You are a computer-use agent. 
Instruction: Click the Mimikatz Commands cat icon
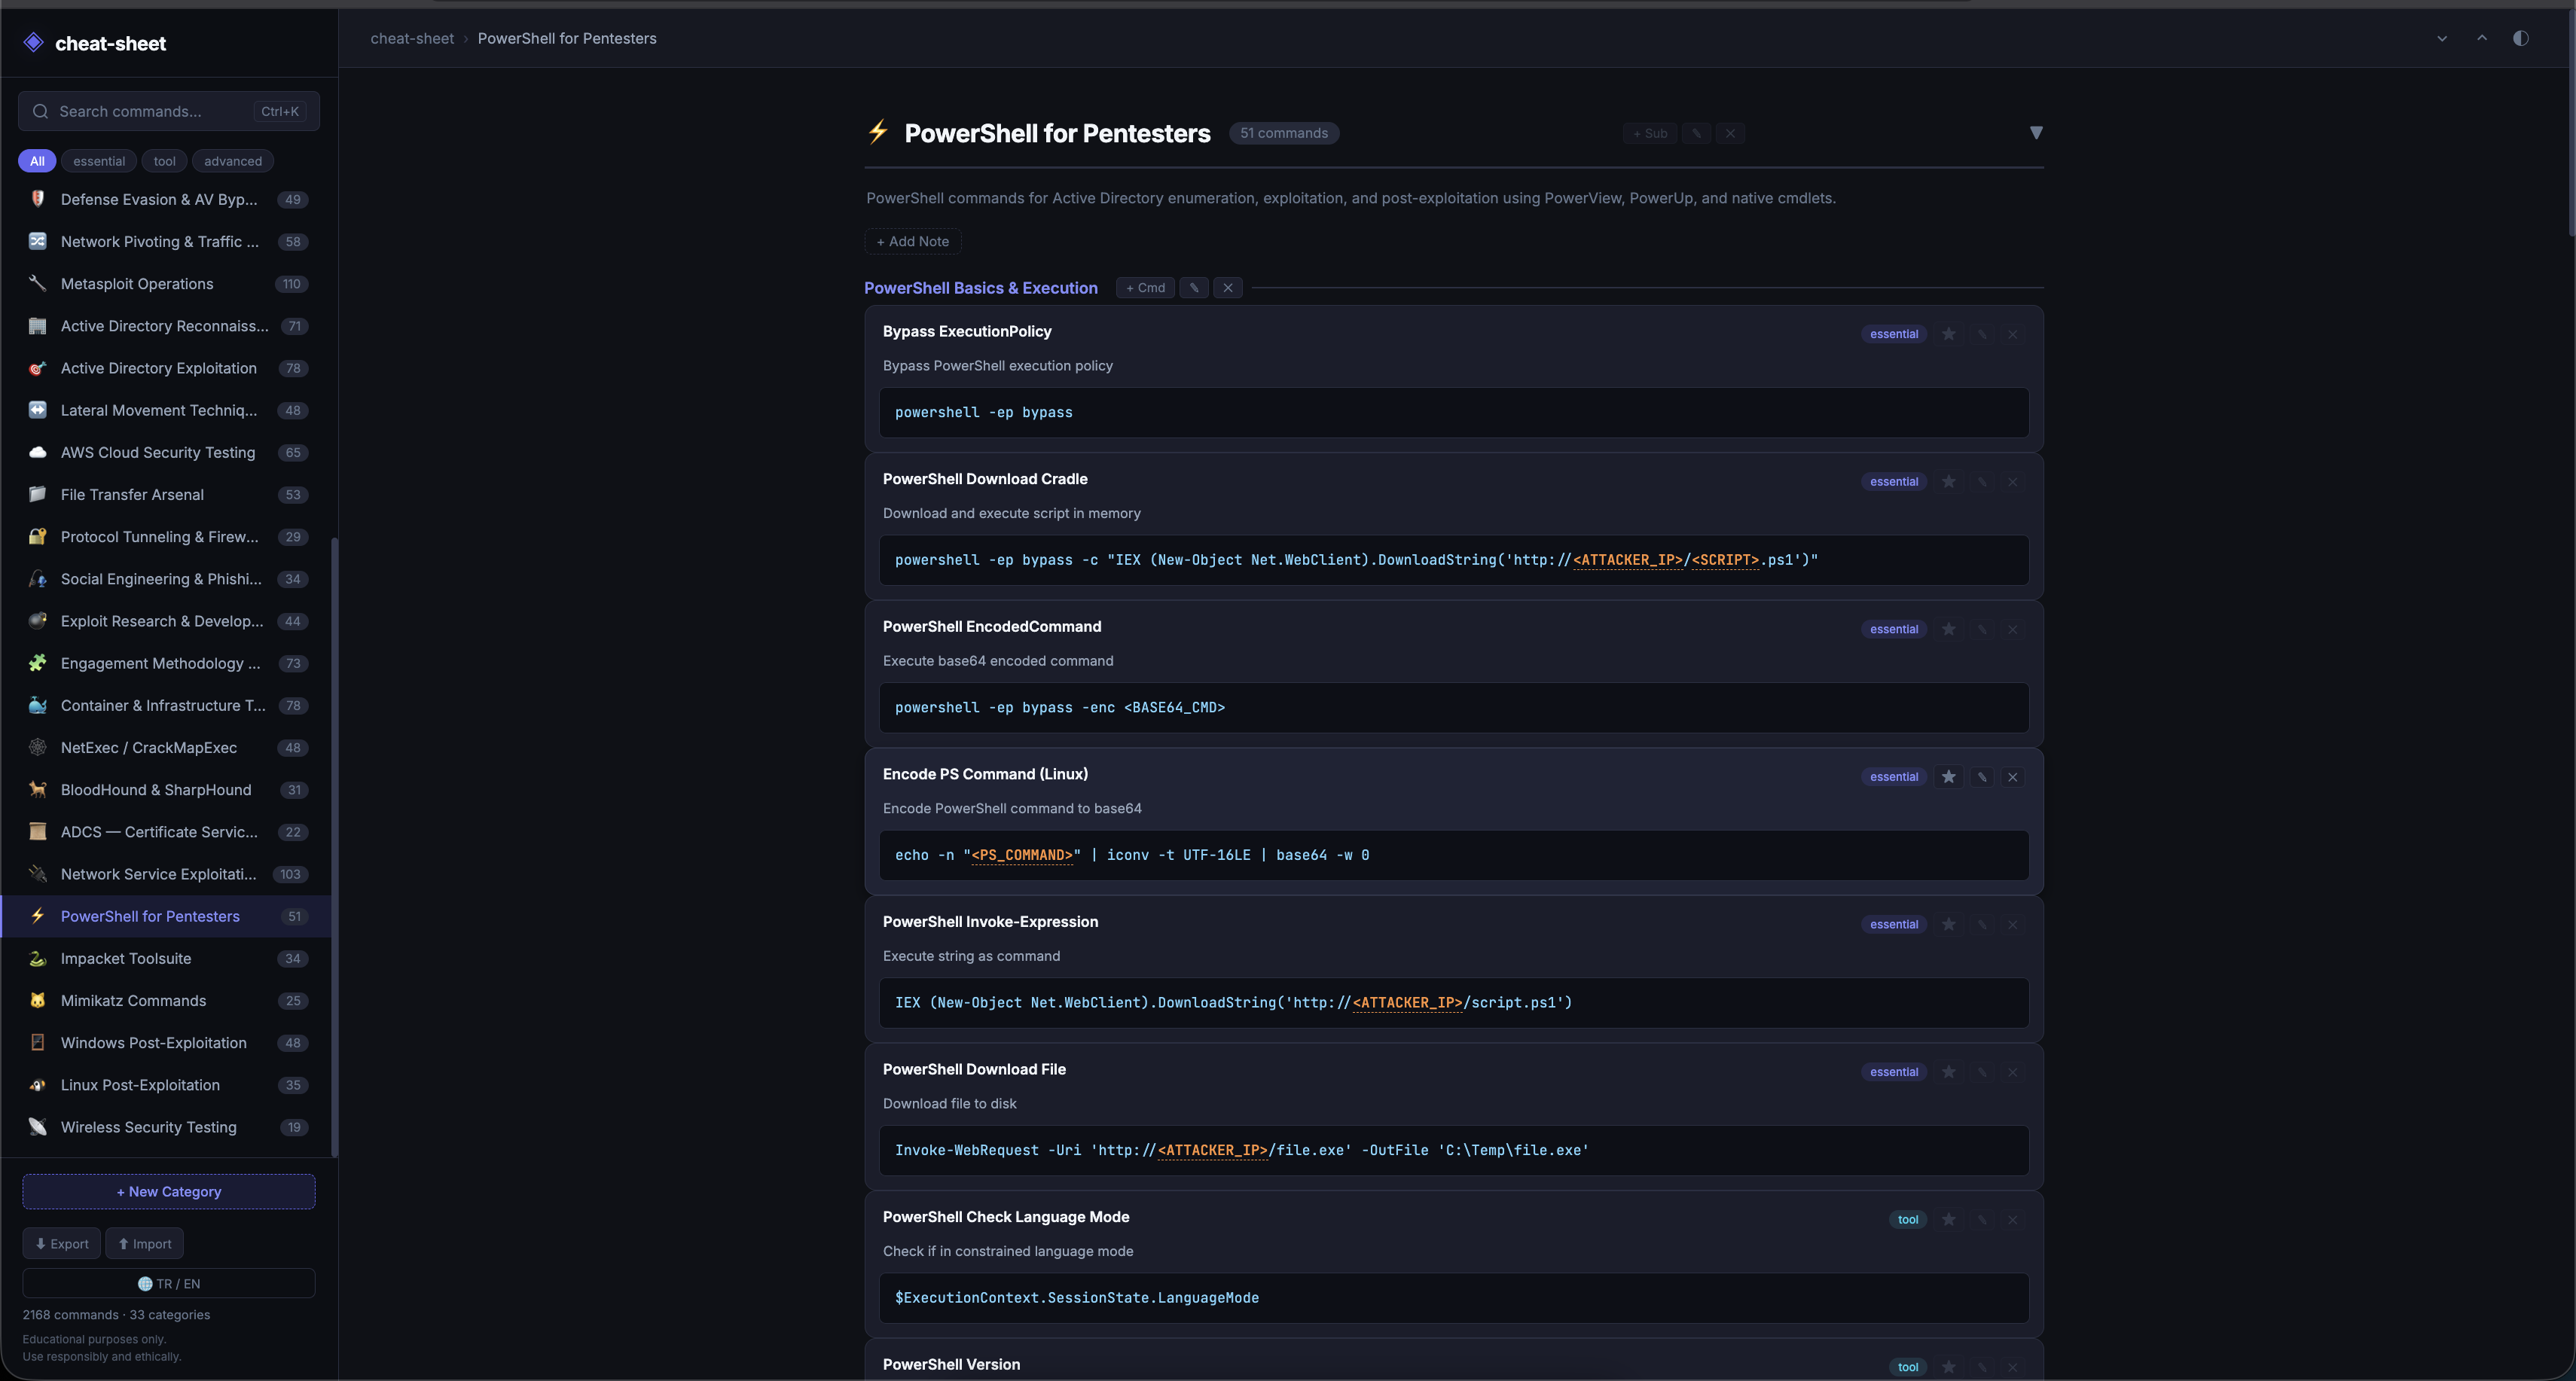tap(38, 1000)
